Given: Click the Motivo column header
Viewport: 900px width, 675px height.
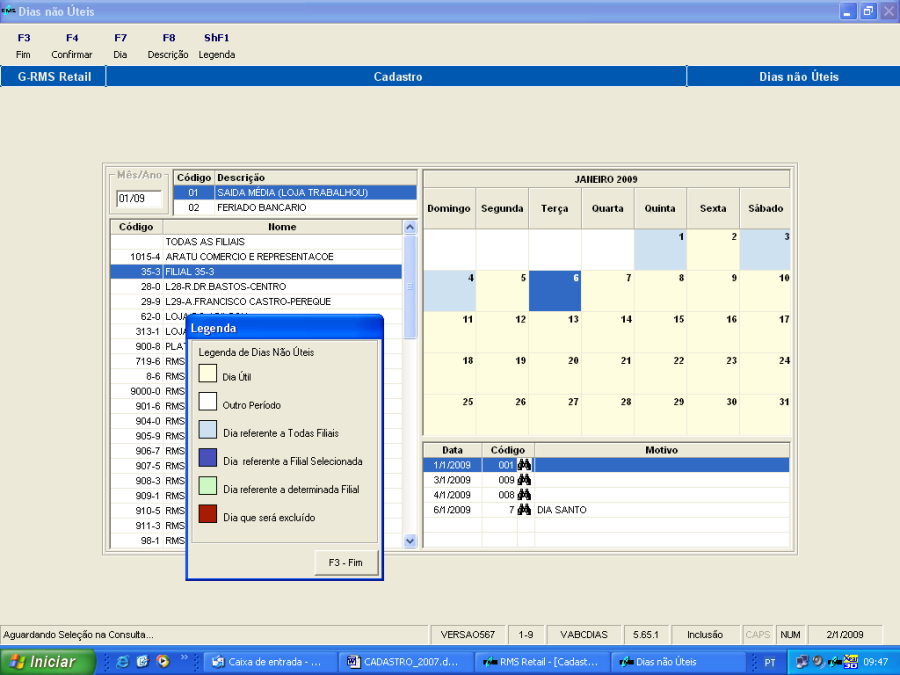Looking at the screenshot, I should click(662, 451).
